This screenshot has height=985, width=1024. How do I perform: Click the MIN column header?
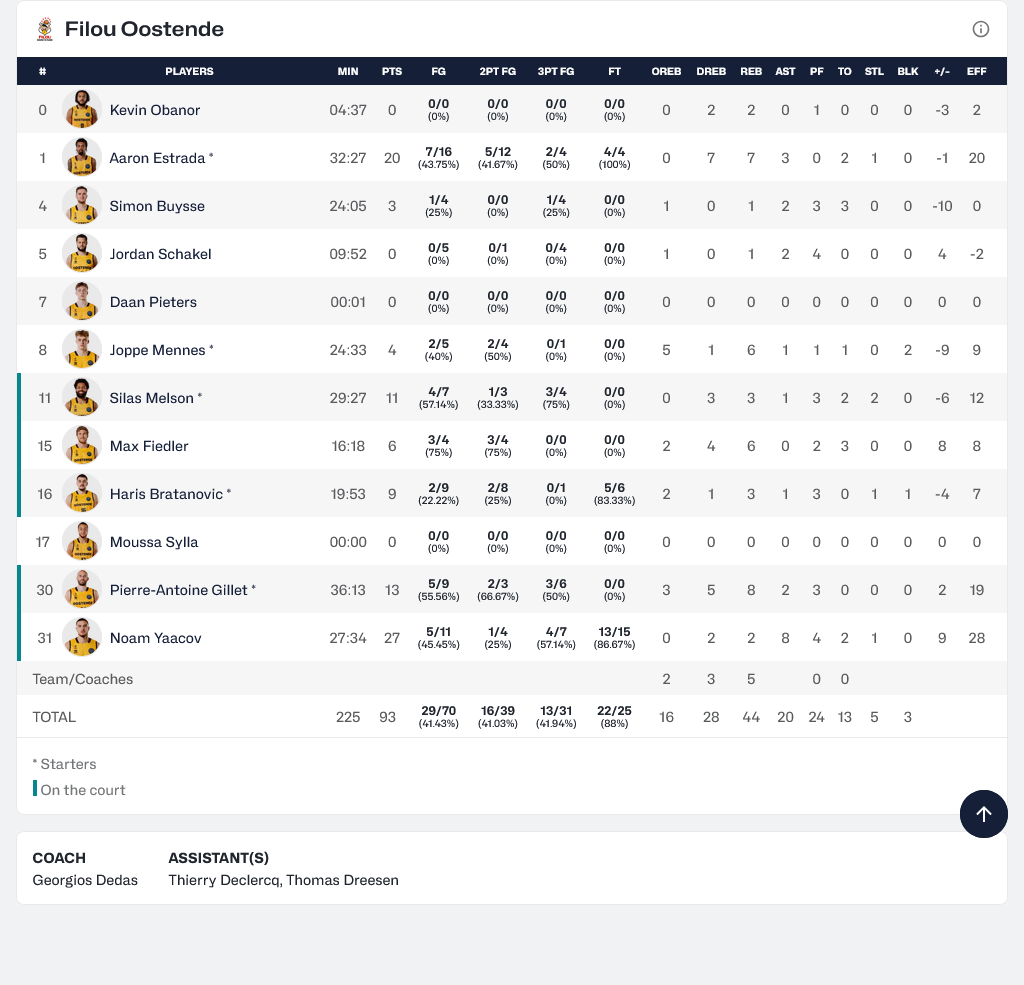[x=348, y=71]
